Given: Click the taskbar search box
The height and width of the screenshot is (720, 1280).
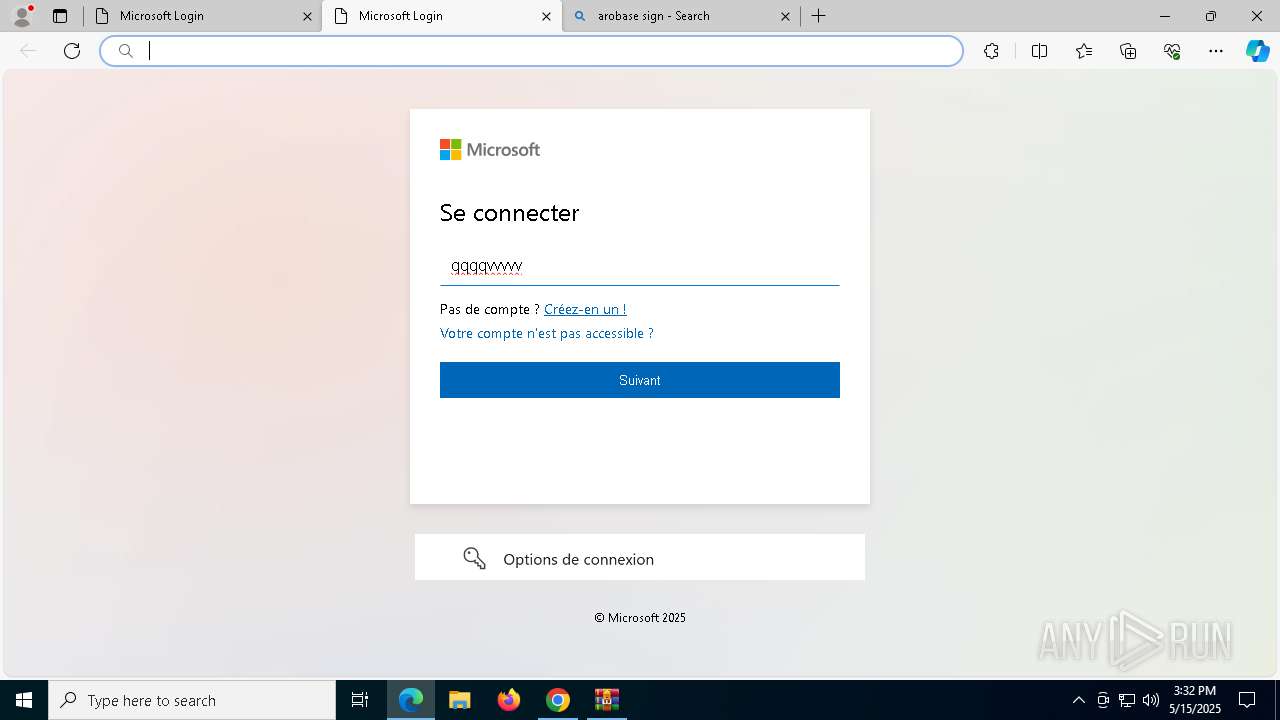Looking at the screenshot, I should pyautogui.click(x=192, y=700).
